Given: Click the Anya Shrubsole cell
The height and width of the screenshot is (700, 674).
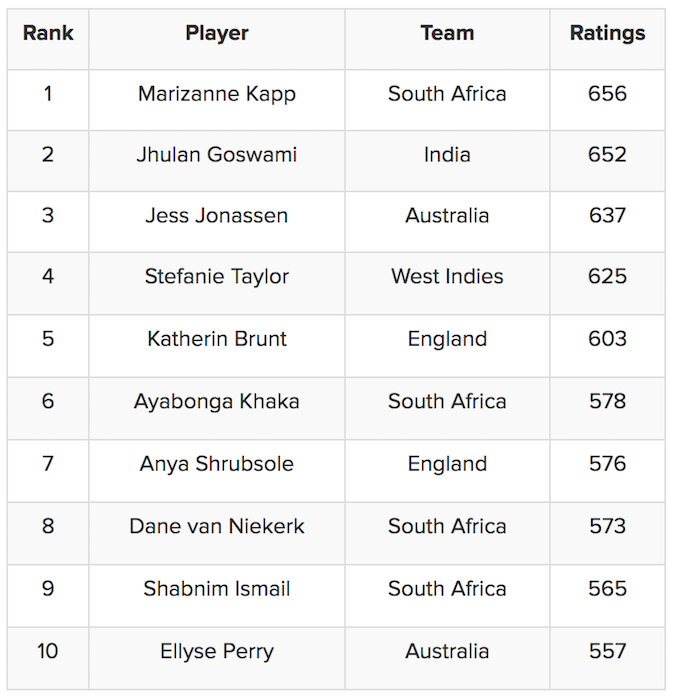Looking at the screenshot, I should tap(217, 464).
